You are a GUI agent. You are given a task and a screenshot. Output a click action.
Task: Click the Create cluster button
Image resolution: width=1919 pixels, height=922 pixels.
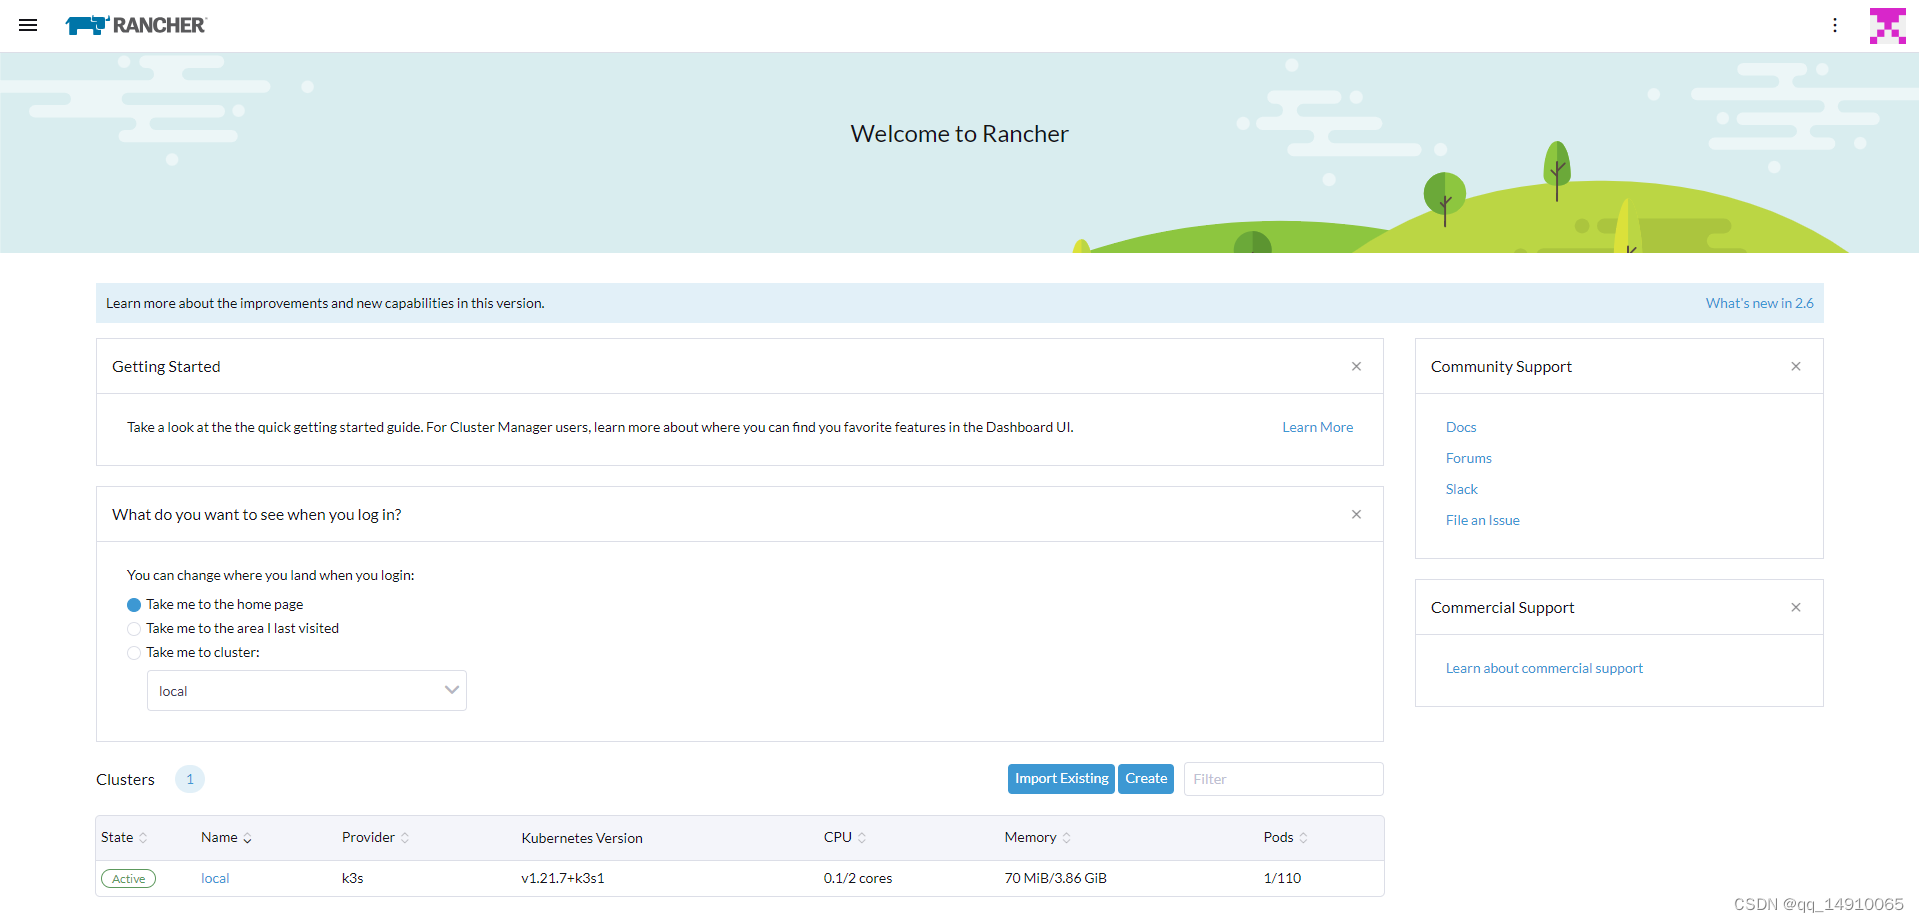pyautogui.click(x=1146, y=779)
